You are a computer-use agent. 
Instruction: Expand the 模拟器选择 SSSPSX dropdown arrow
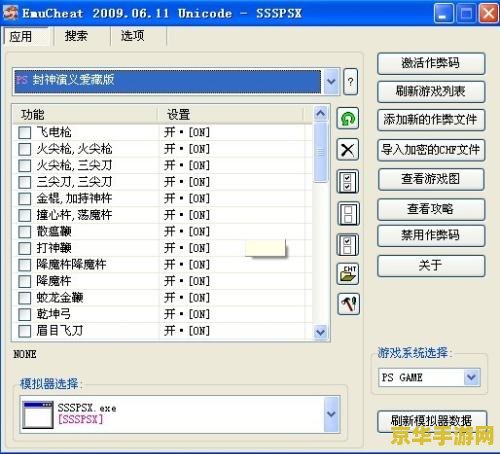pos(331,414)
